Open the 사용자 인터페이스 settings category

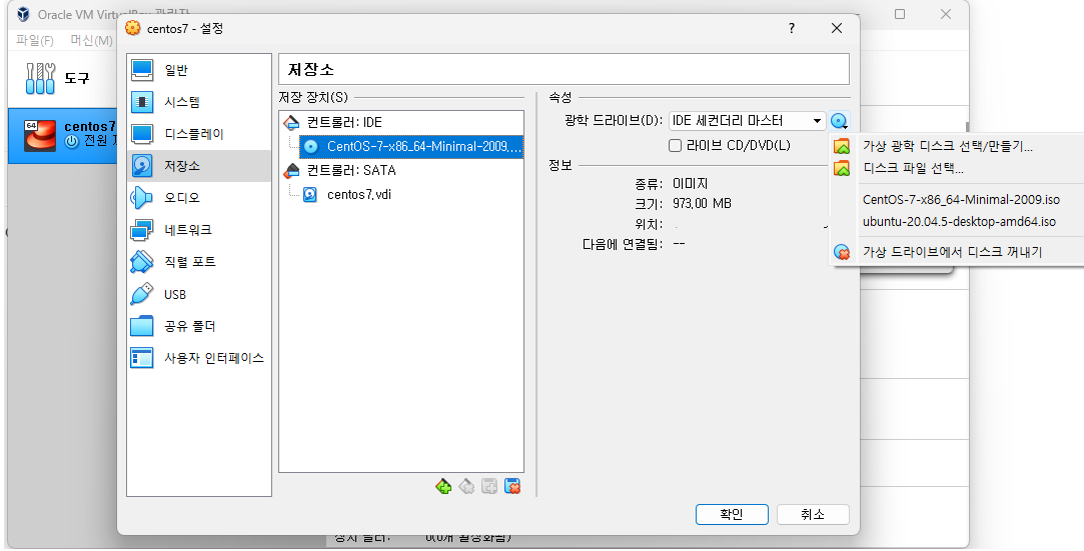pyautogui.click(x=199, y=358)
